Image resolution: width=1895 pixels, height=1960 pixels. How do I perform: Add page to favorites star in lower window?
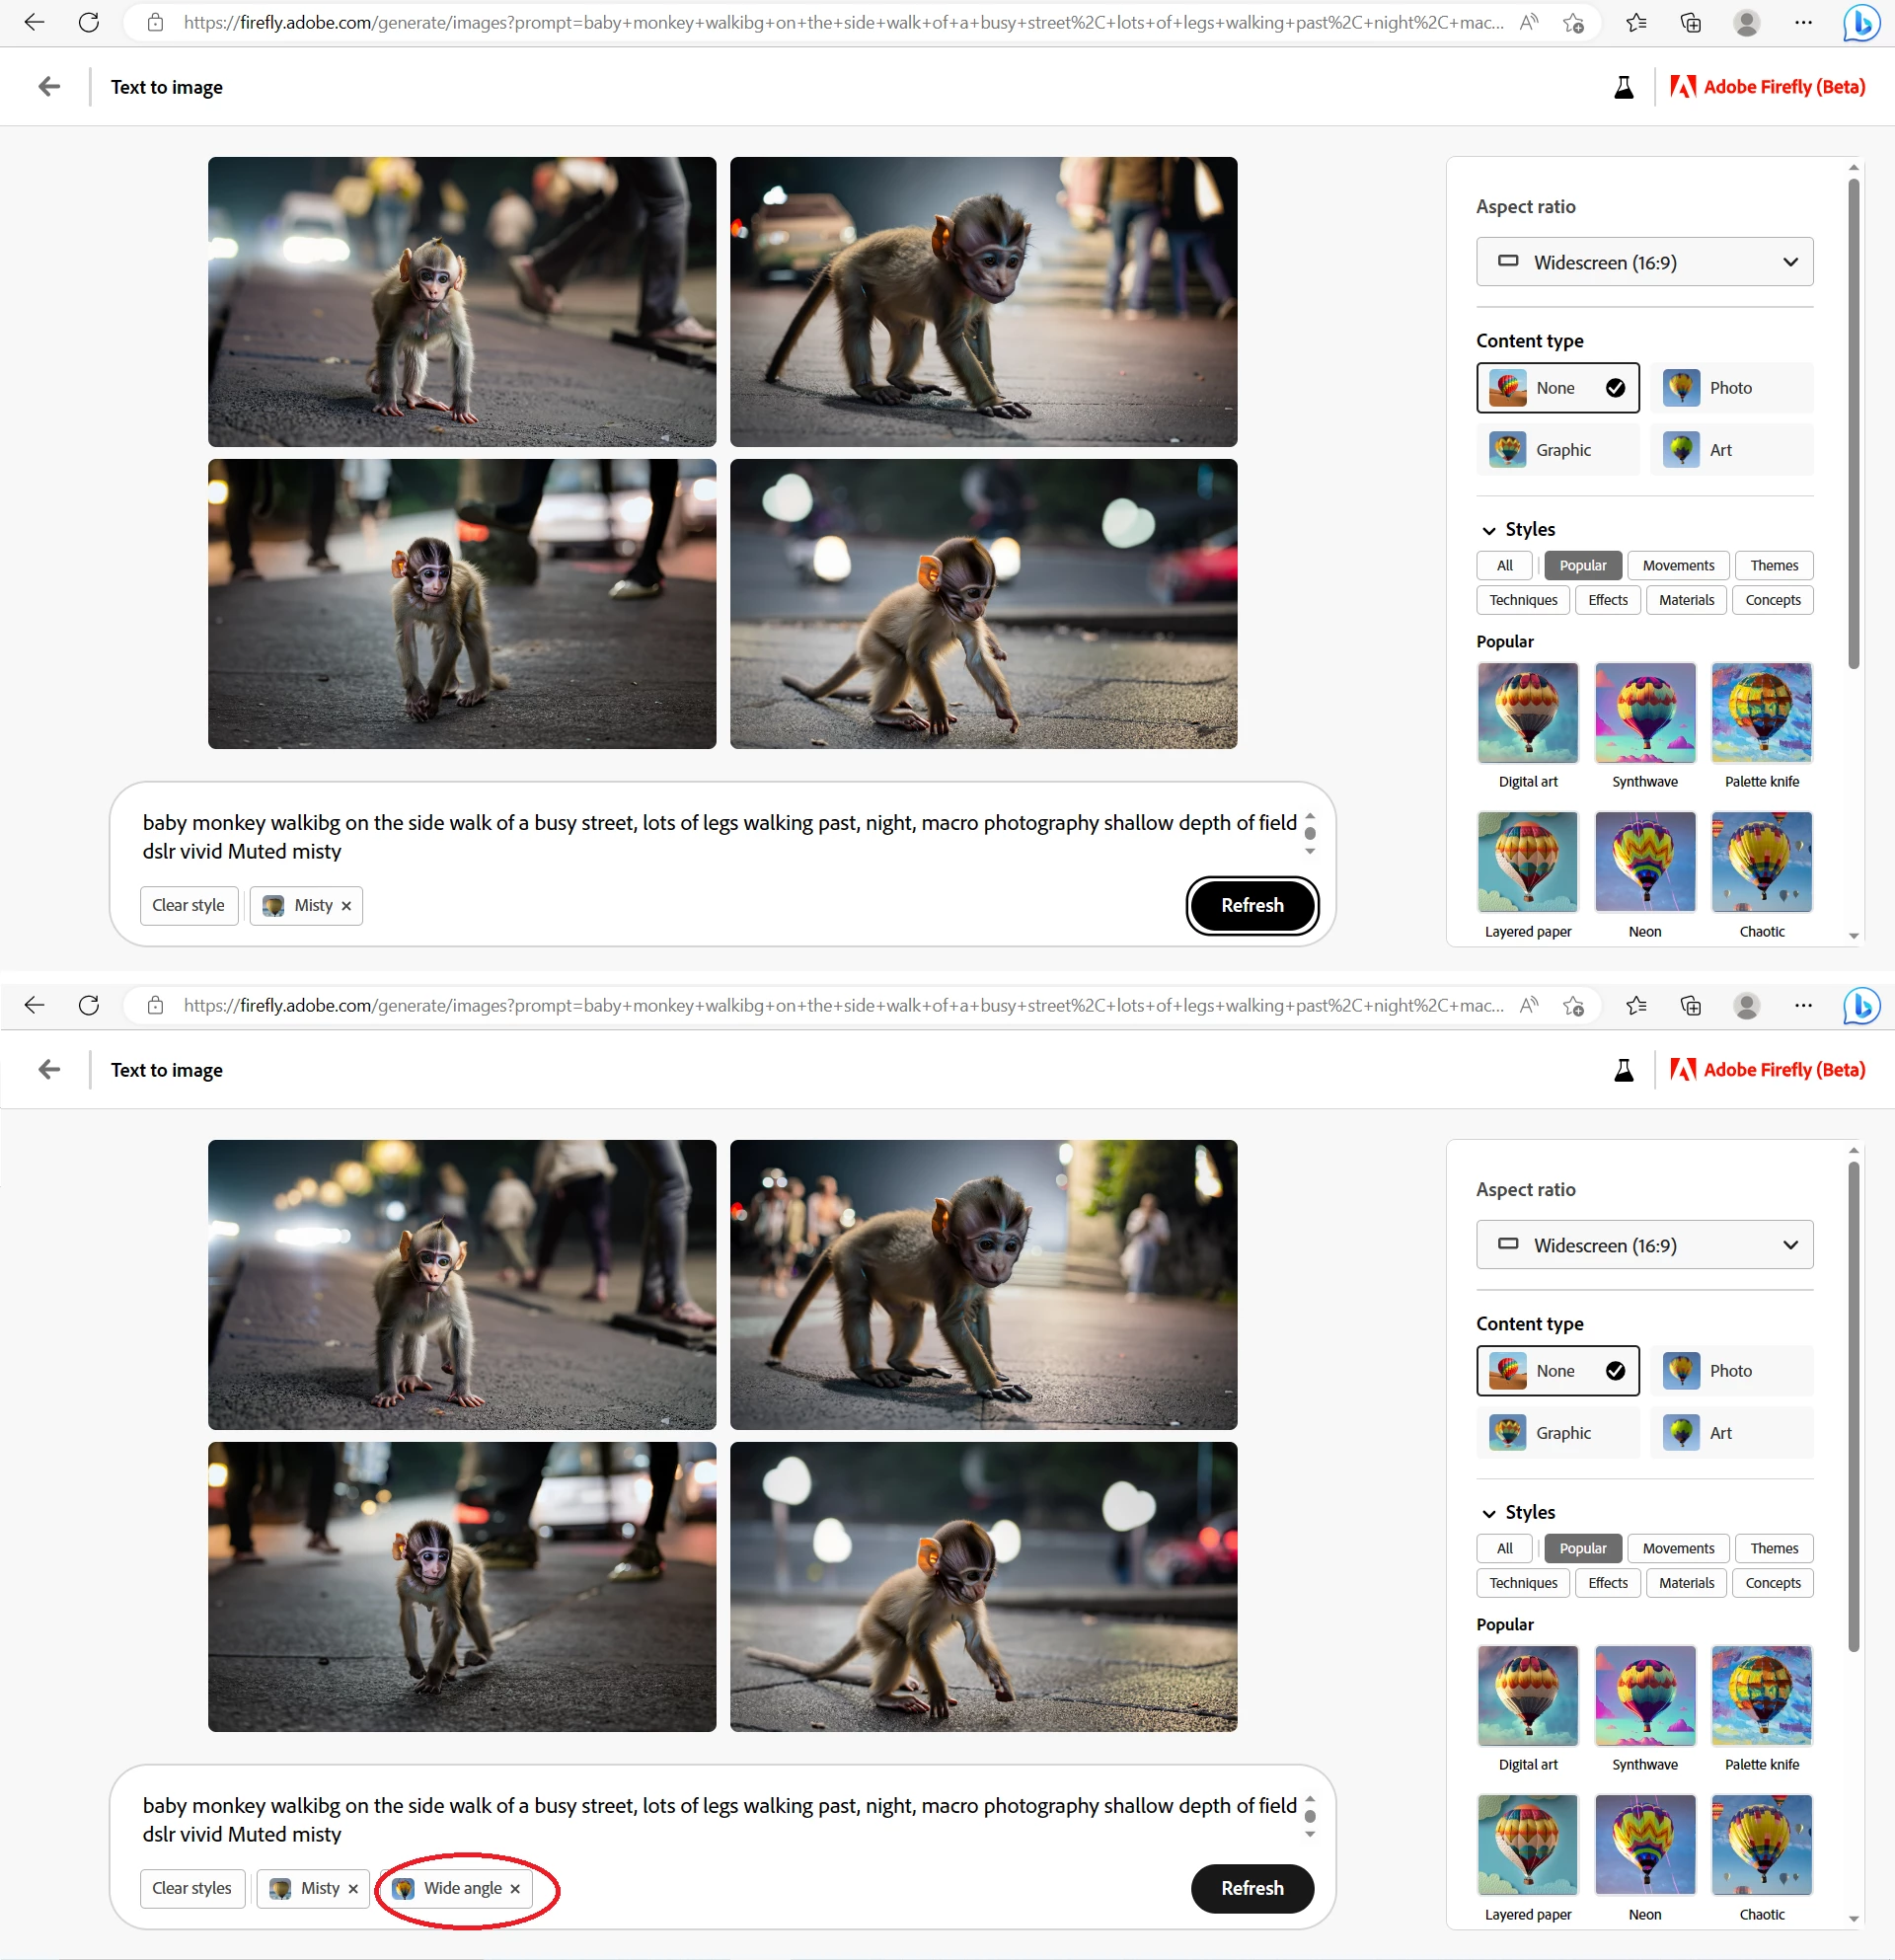coord(1573,1006)
